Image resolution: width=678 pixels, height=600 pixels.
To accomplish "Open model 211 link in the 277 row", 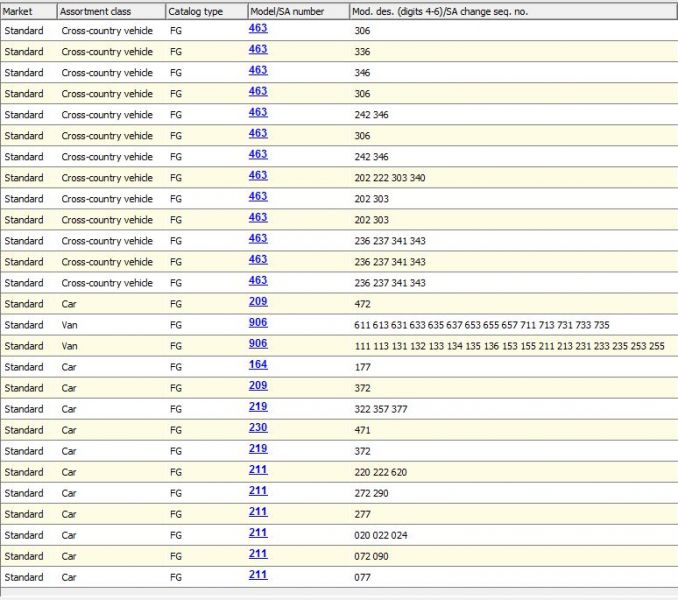I will pyautogui.click(x=258, y=512).
